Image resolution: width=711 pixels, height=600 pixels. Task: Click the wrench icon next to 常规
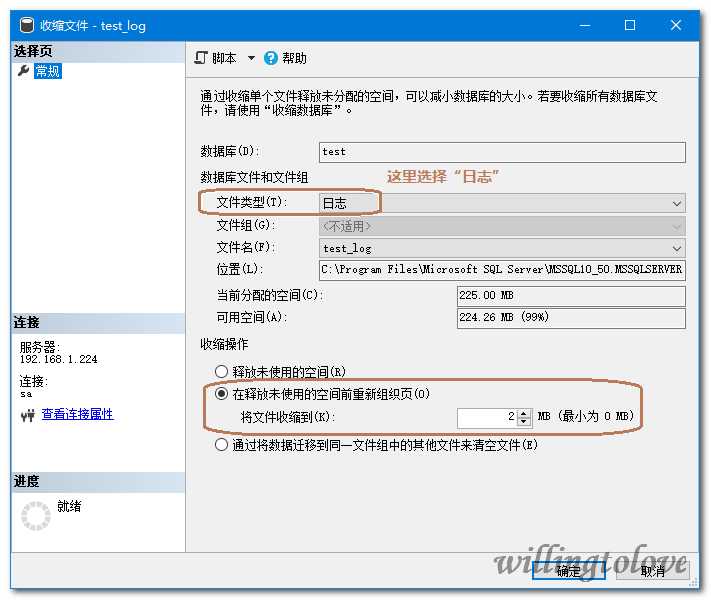[x=23, y=71]
